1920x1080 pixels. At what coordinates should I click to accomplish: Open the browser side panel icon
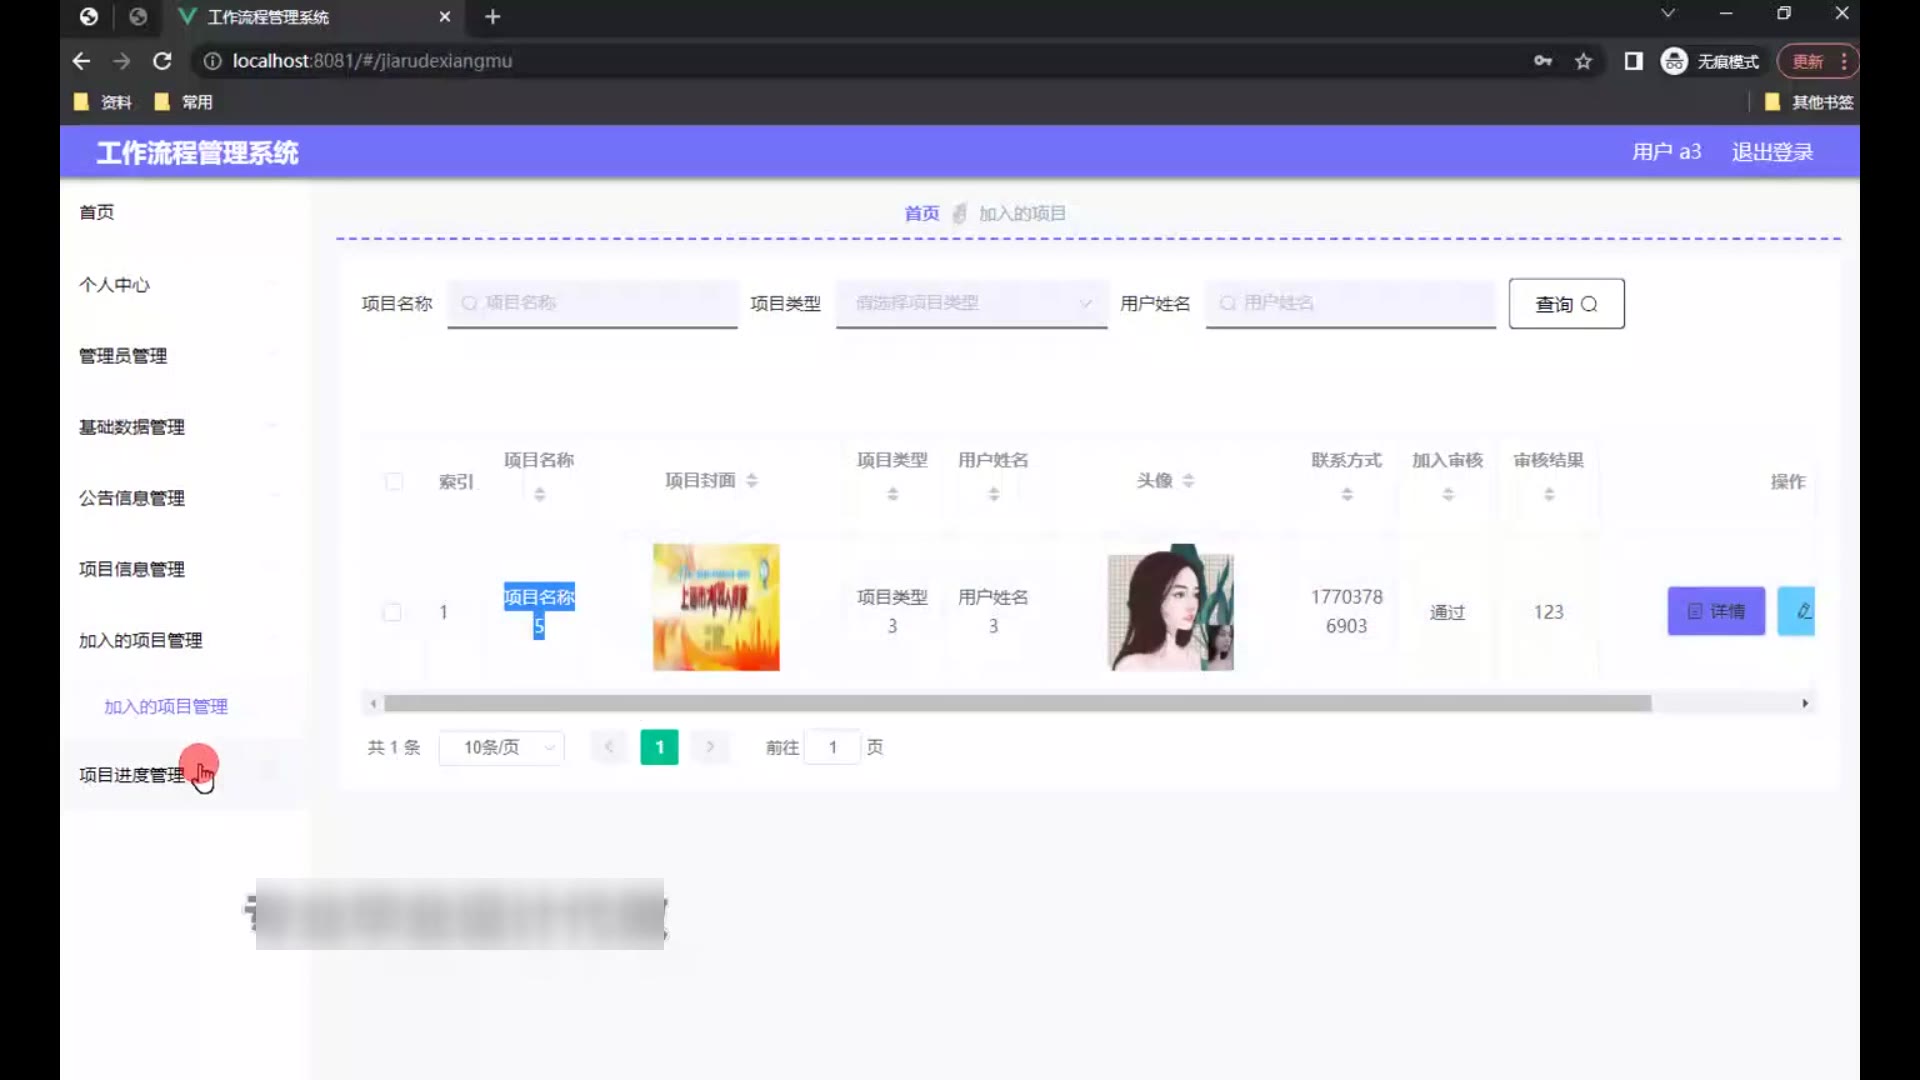(1633, 61)
